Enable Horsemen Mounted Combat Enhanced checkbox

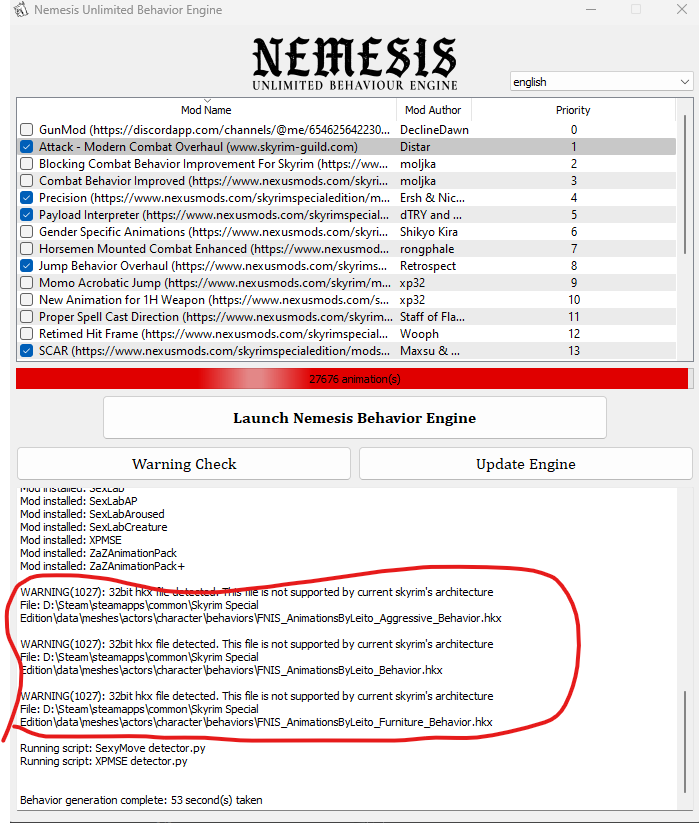(x=26, y=249)
